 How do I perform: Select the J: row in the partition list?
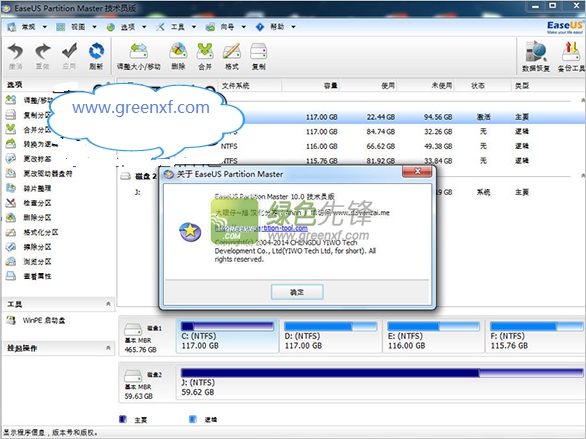point(351,192)
